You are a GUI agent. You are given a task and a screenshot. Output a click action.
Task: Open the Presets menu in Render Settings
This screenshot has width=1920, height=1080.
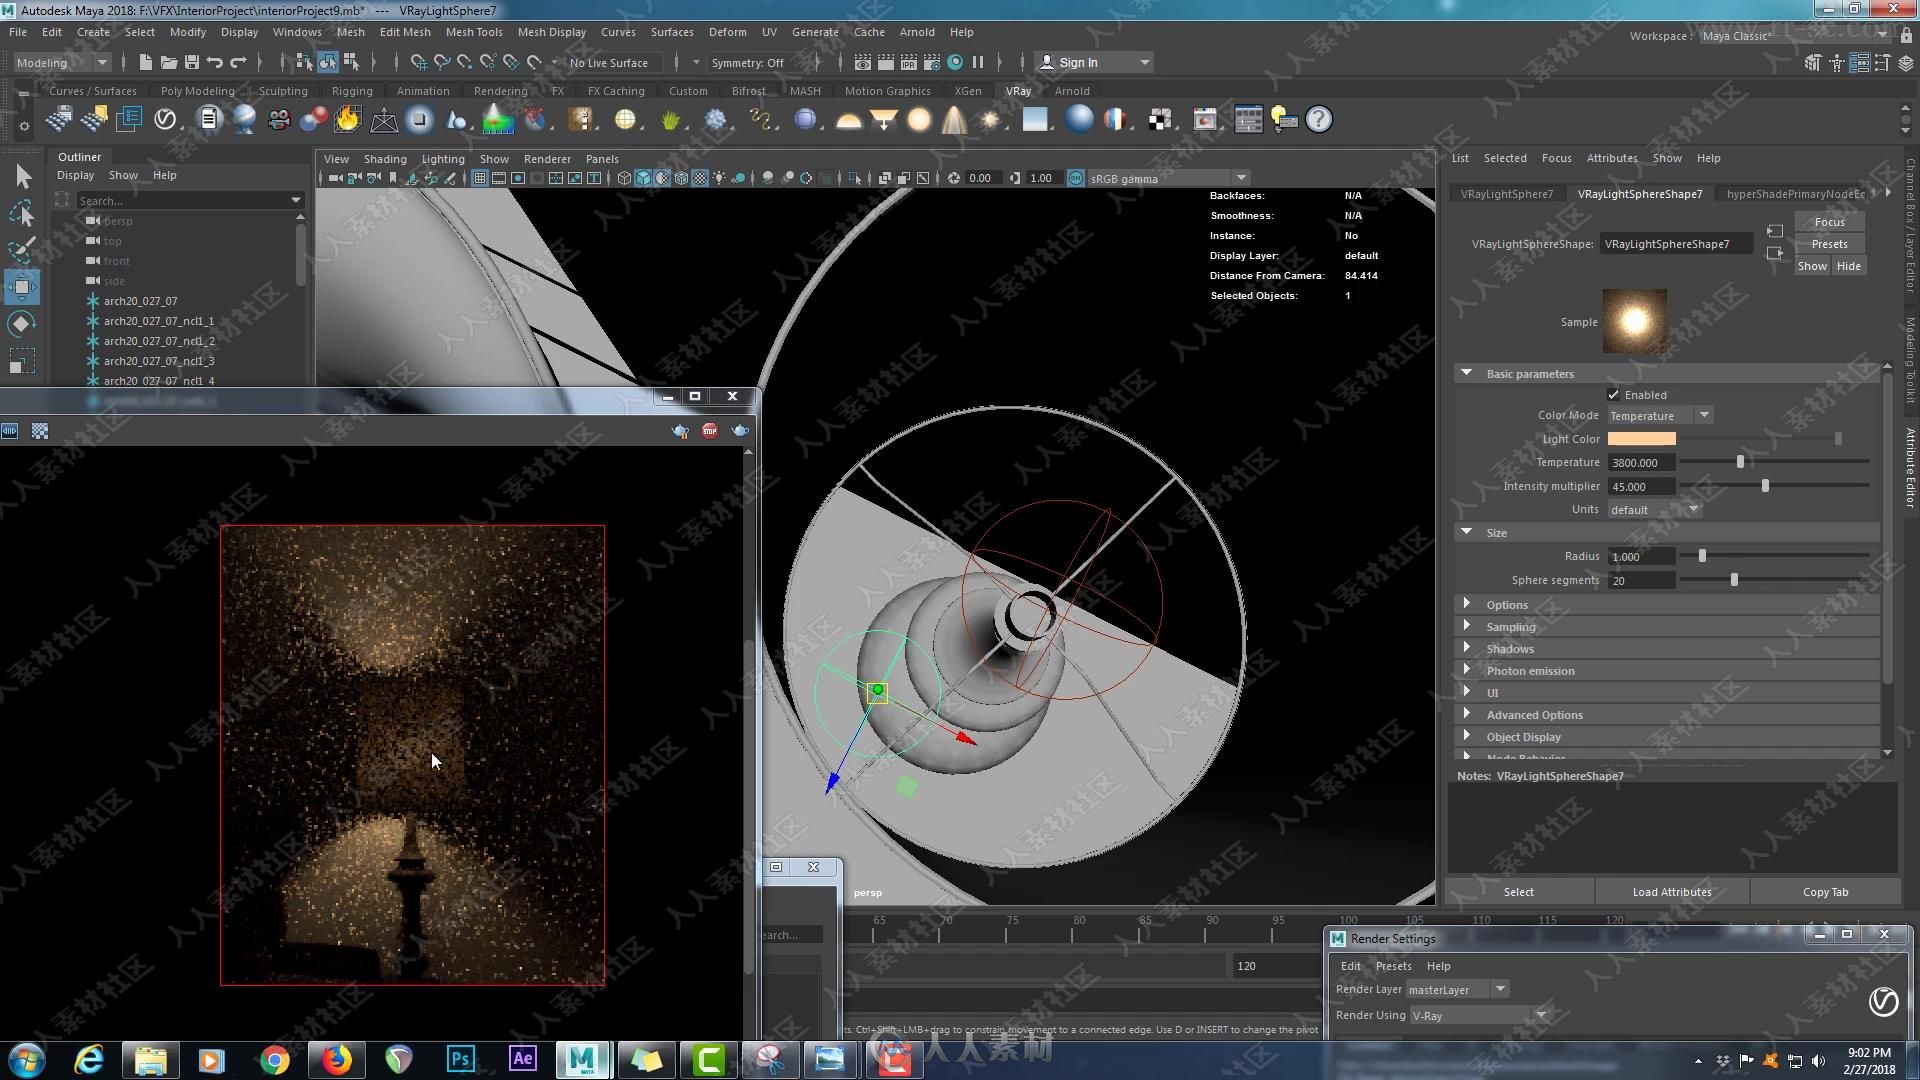(x=1393, y=966)
